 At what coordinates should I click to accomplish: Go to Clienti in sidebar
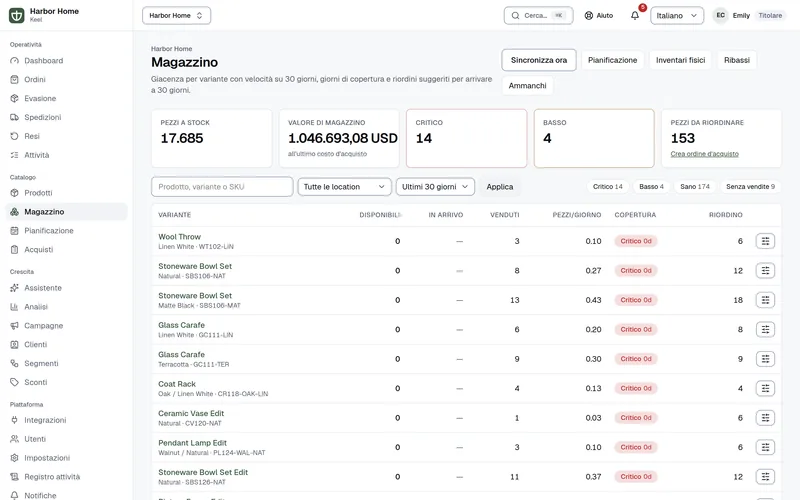[66, 344]
